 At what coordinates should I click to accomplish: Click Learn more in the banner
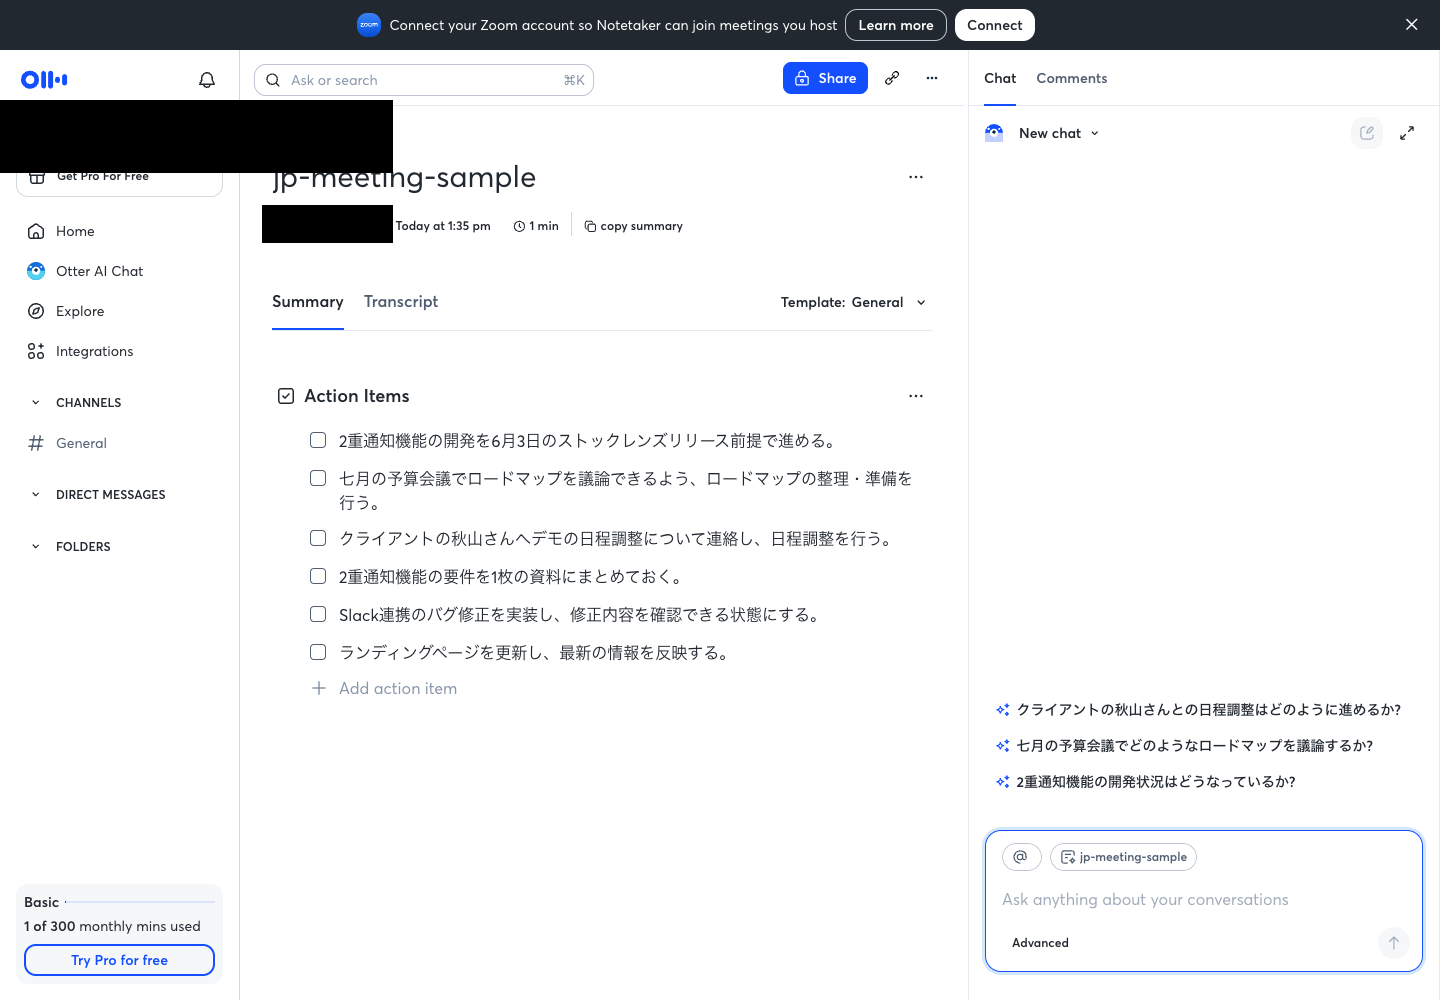[x=896, y=25]
